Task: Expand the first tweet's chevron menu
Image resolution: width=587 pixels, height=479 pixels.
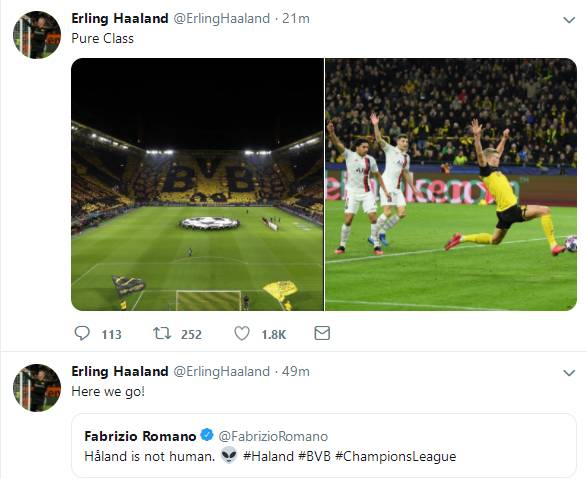Action: tap(569, 20)
